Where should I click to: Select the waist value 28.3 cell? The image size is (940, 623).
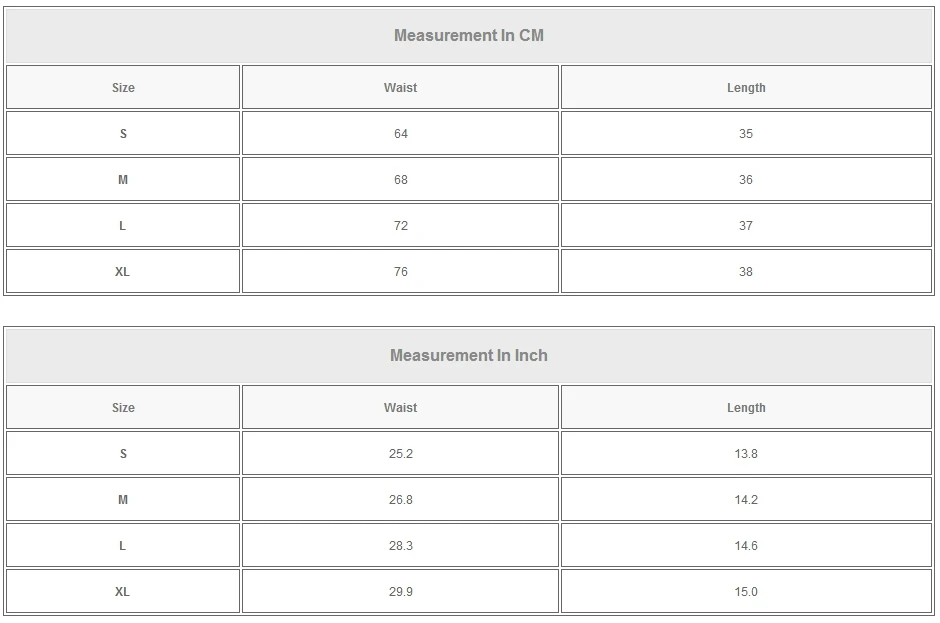pyautogui.click(x=400, y=546)
